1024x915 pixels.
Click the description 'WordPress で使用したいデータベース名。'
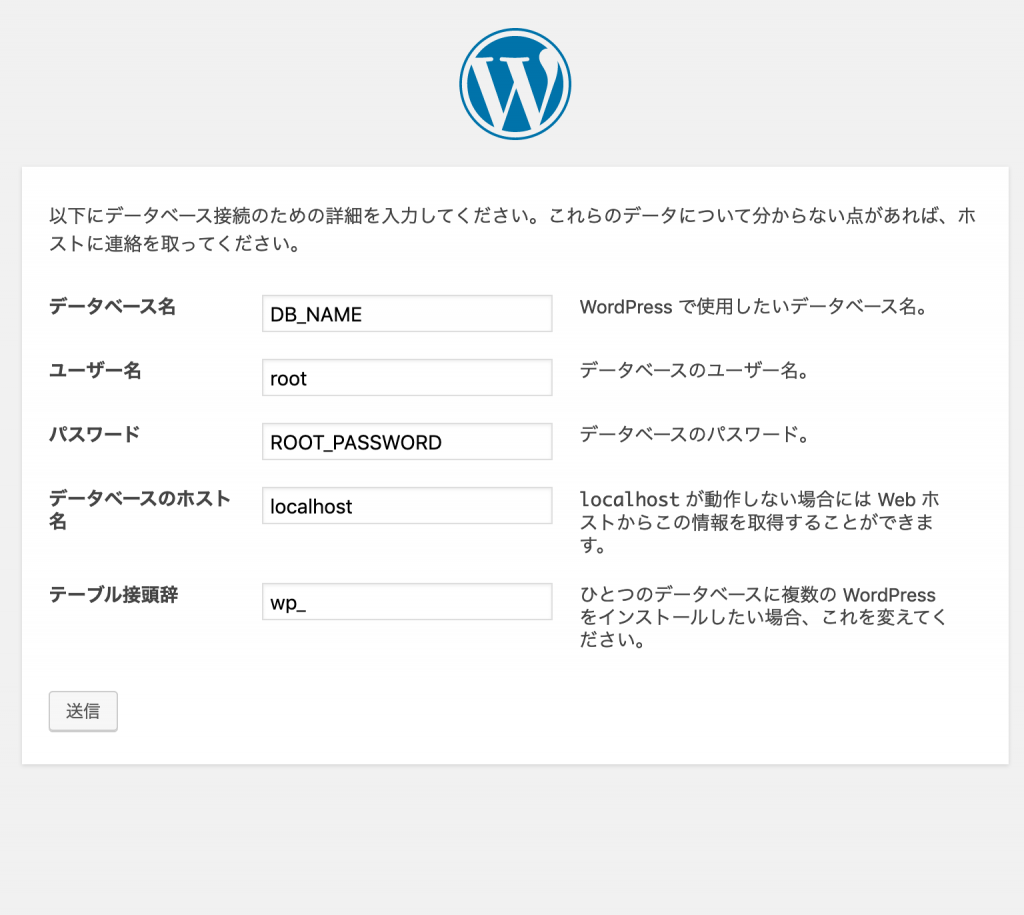[754, 307]
